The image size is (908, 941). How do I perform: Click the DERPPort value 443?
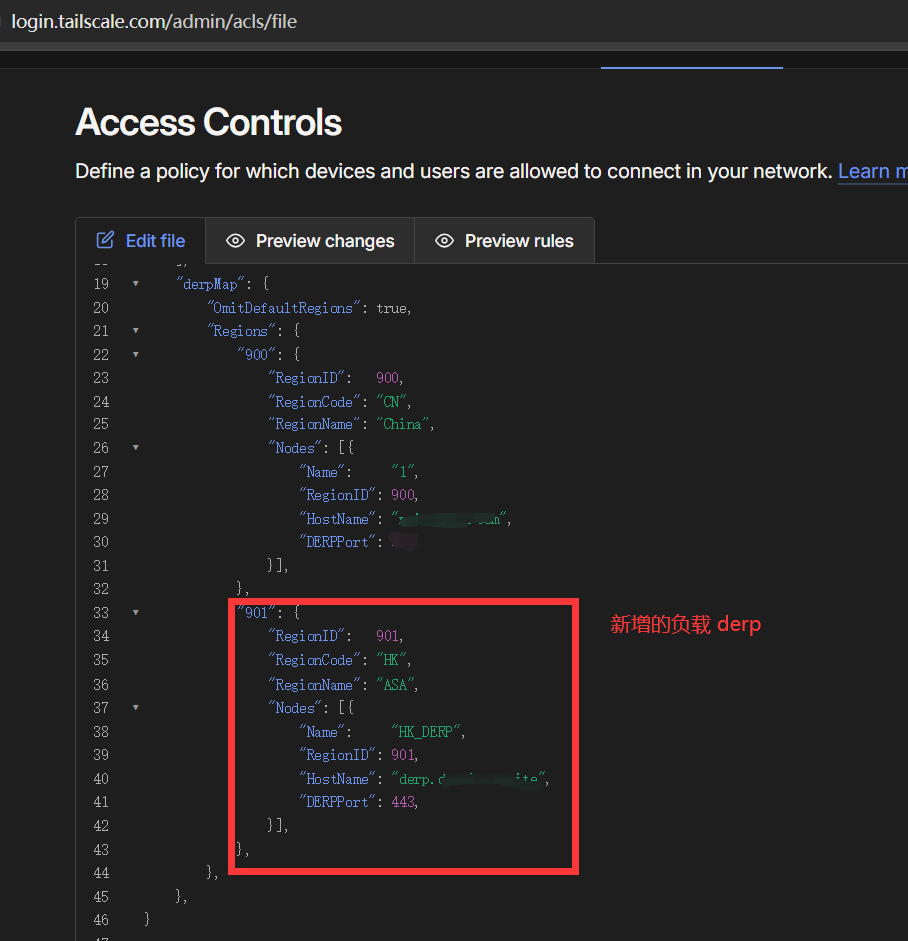[x=403, y=802]
